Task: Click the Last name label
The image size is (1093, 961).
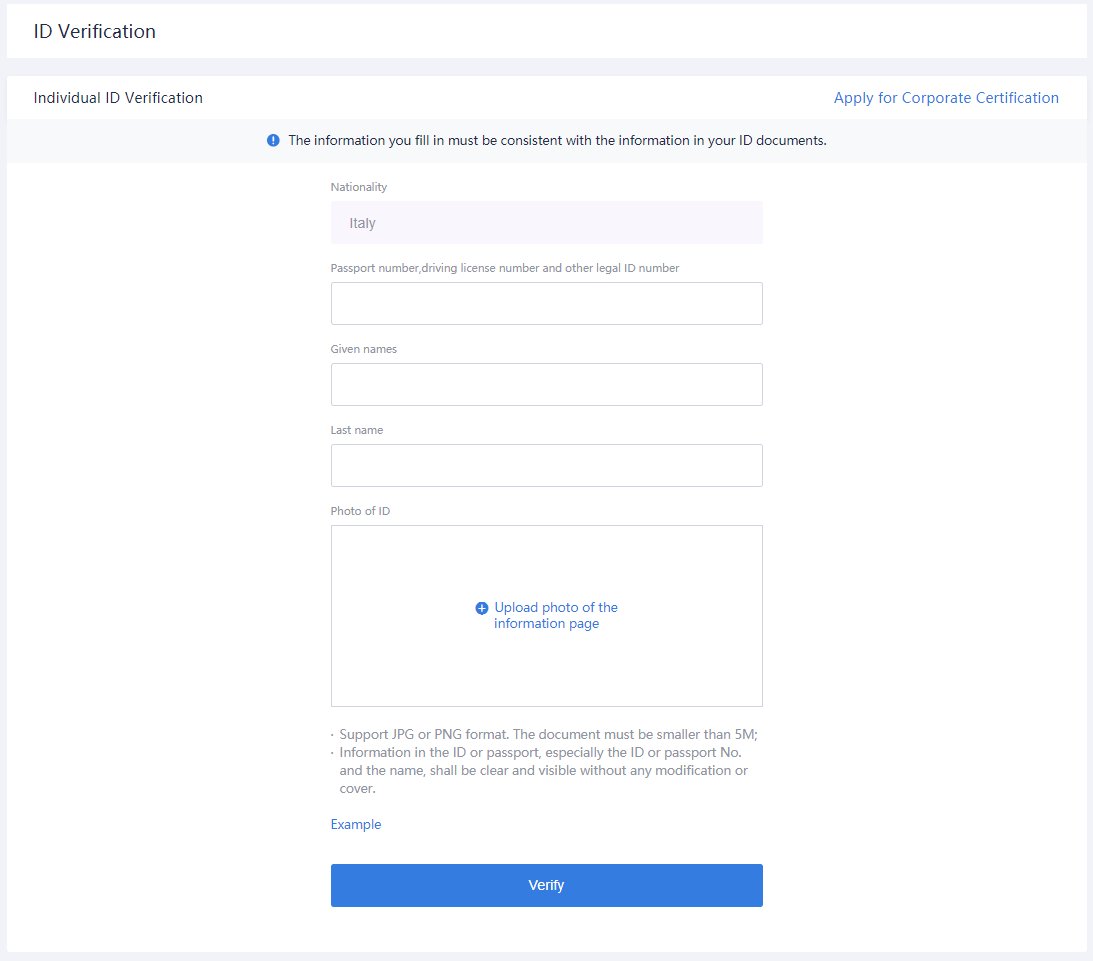Action: (357, 430)
